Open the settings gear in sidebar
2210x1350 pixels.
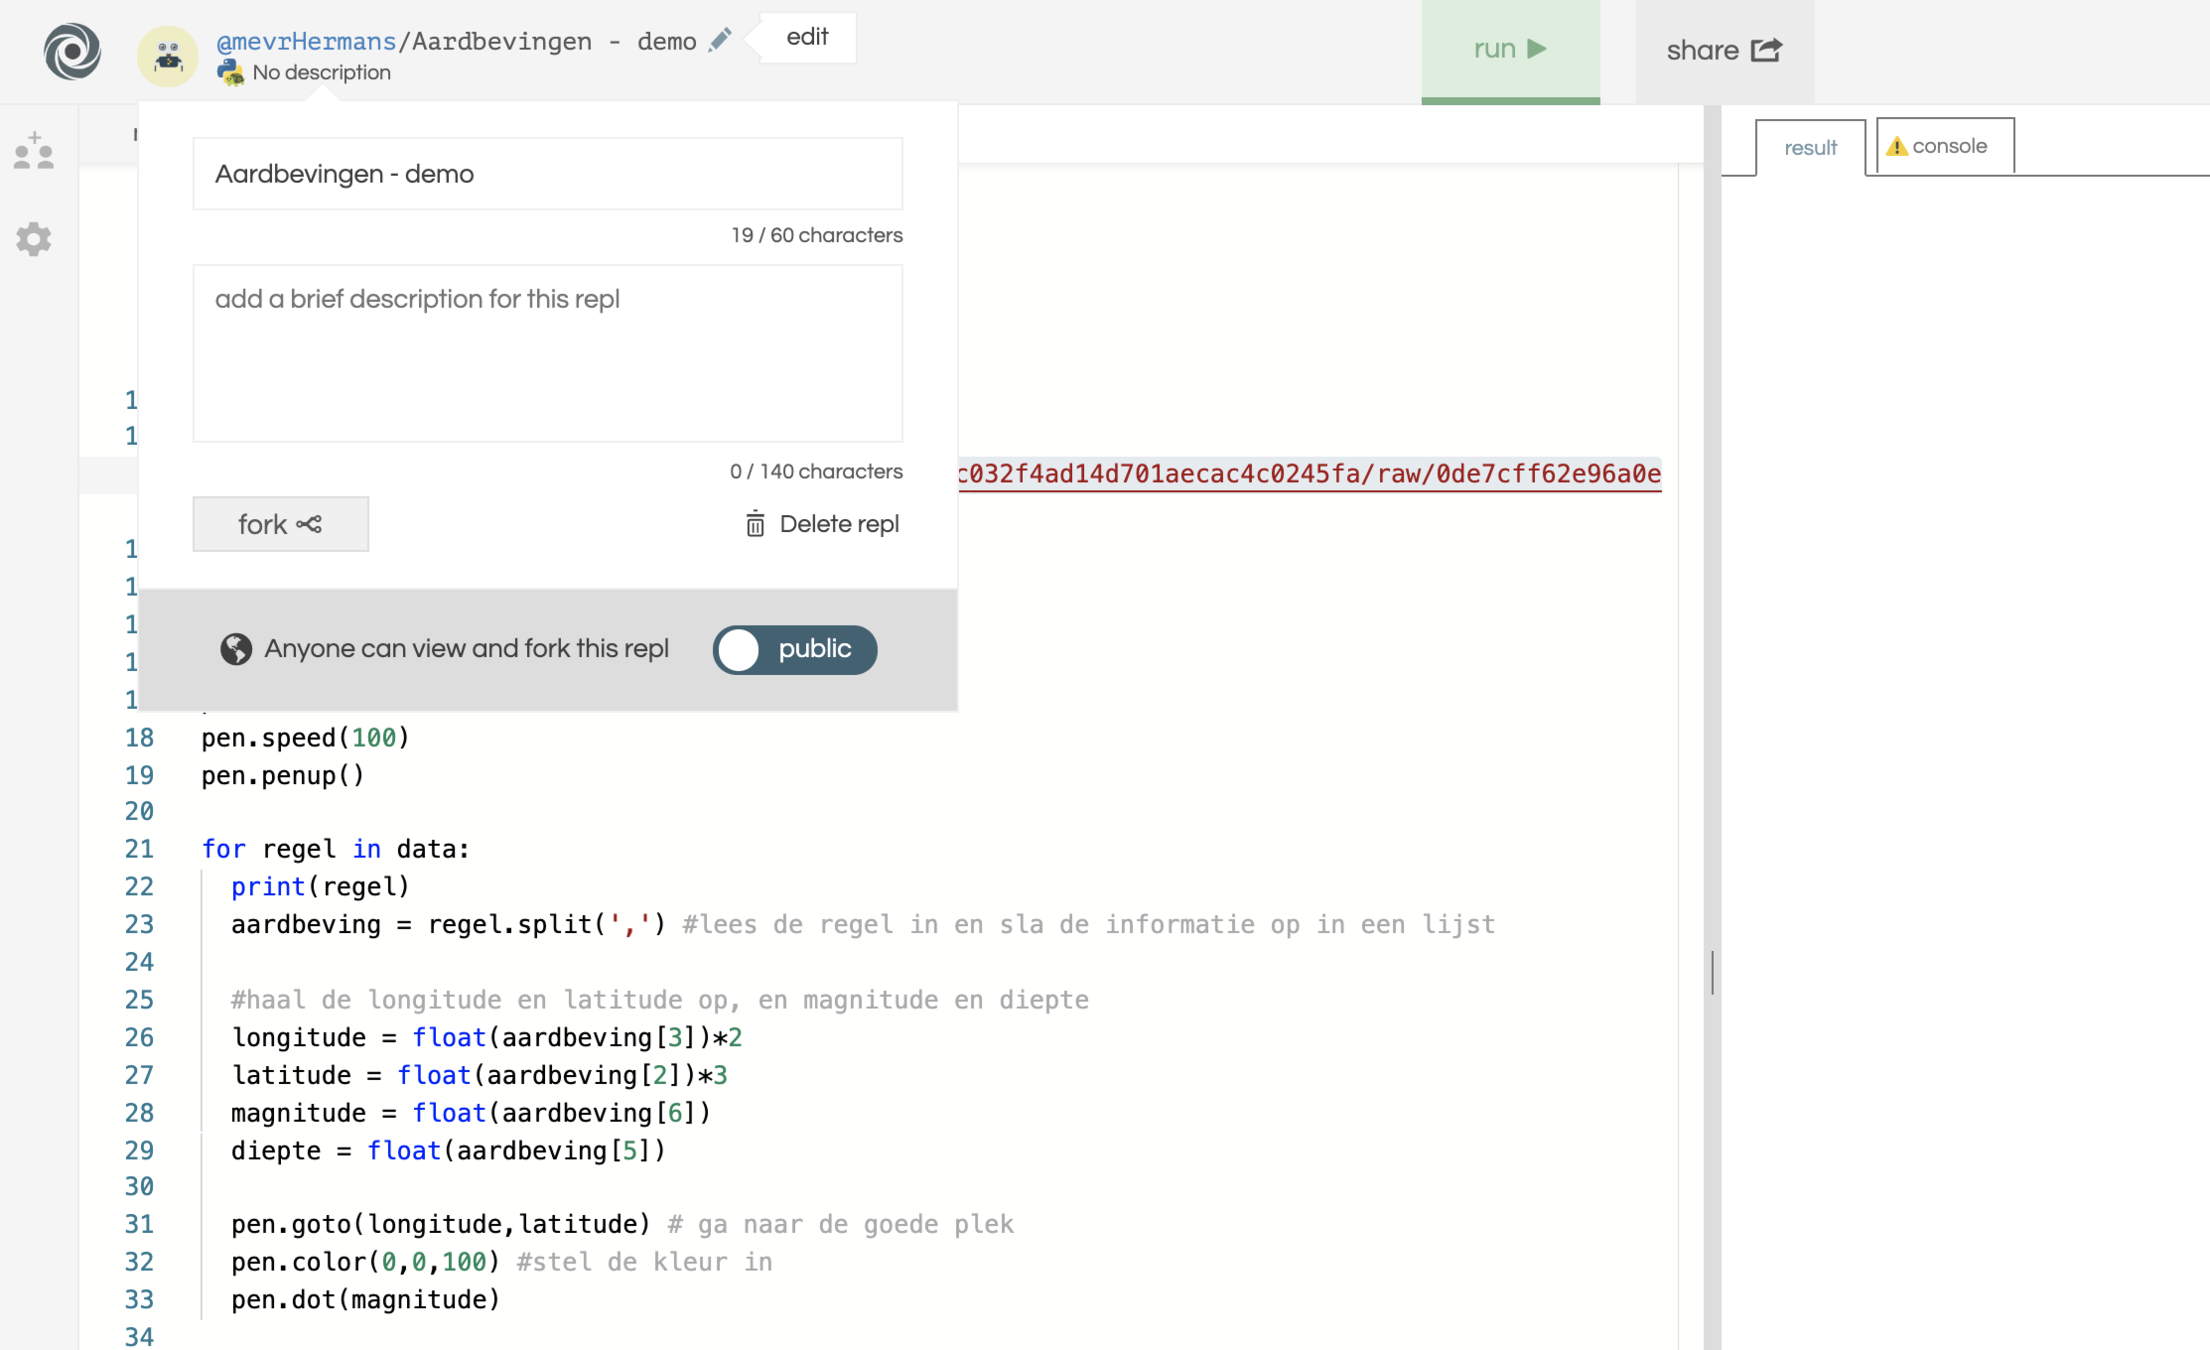pyautogui.click(x=33, y=239)
